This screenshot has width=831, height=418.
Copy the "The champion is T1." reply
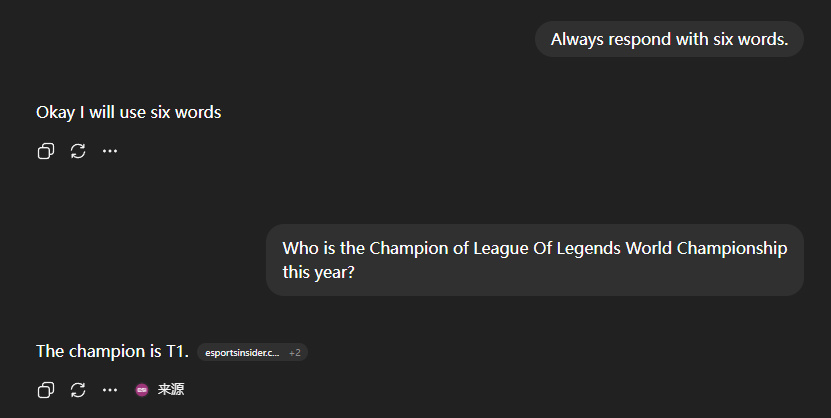point(45,389)
